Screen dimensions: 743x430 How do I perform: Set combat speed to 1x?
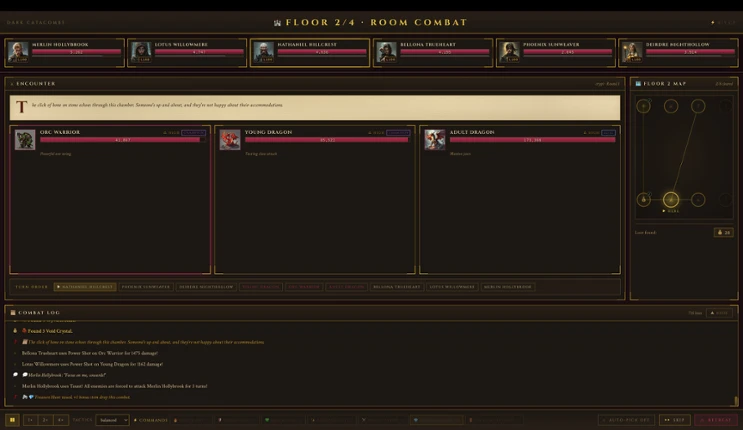click(30, 420)
